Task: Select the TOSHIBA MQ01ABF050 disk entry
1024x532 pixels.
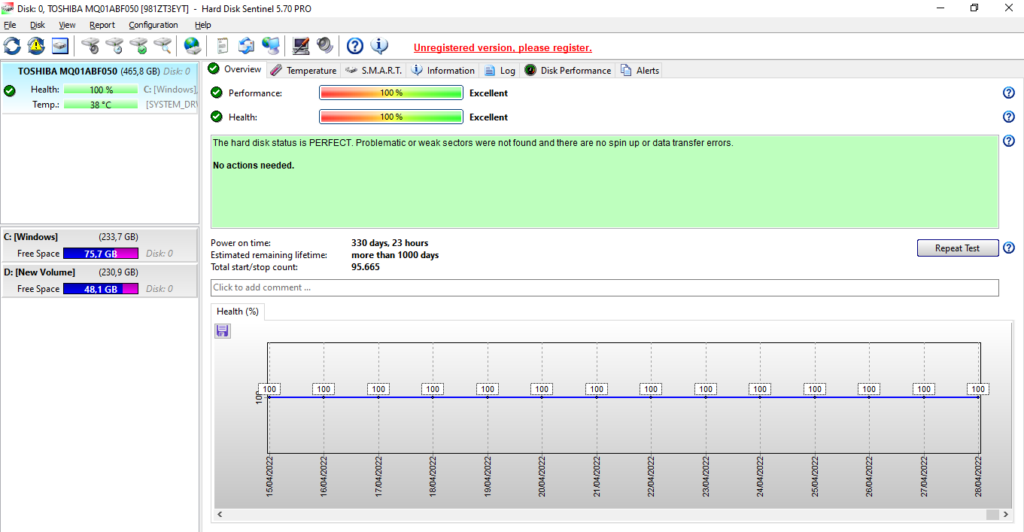Action: coord(100,87)
